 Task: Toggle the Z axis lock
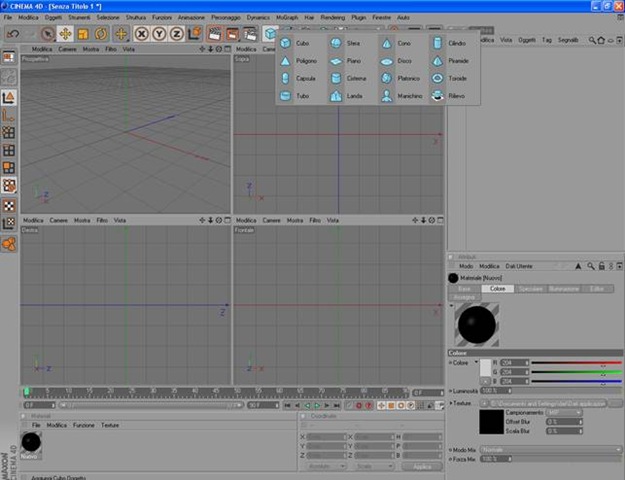[x=177, y=34]
